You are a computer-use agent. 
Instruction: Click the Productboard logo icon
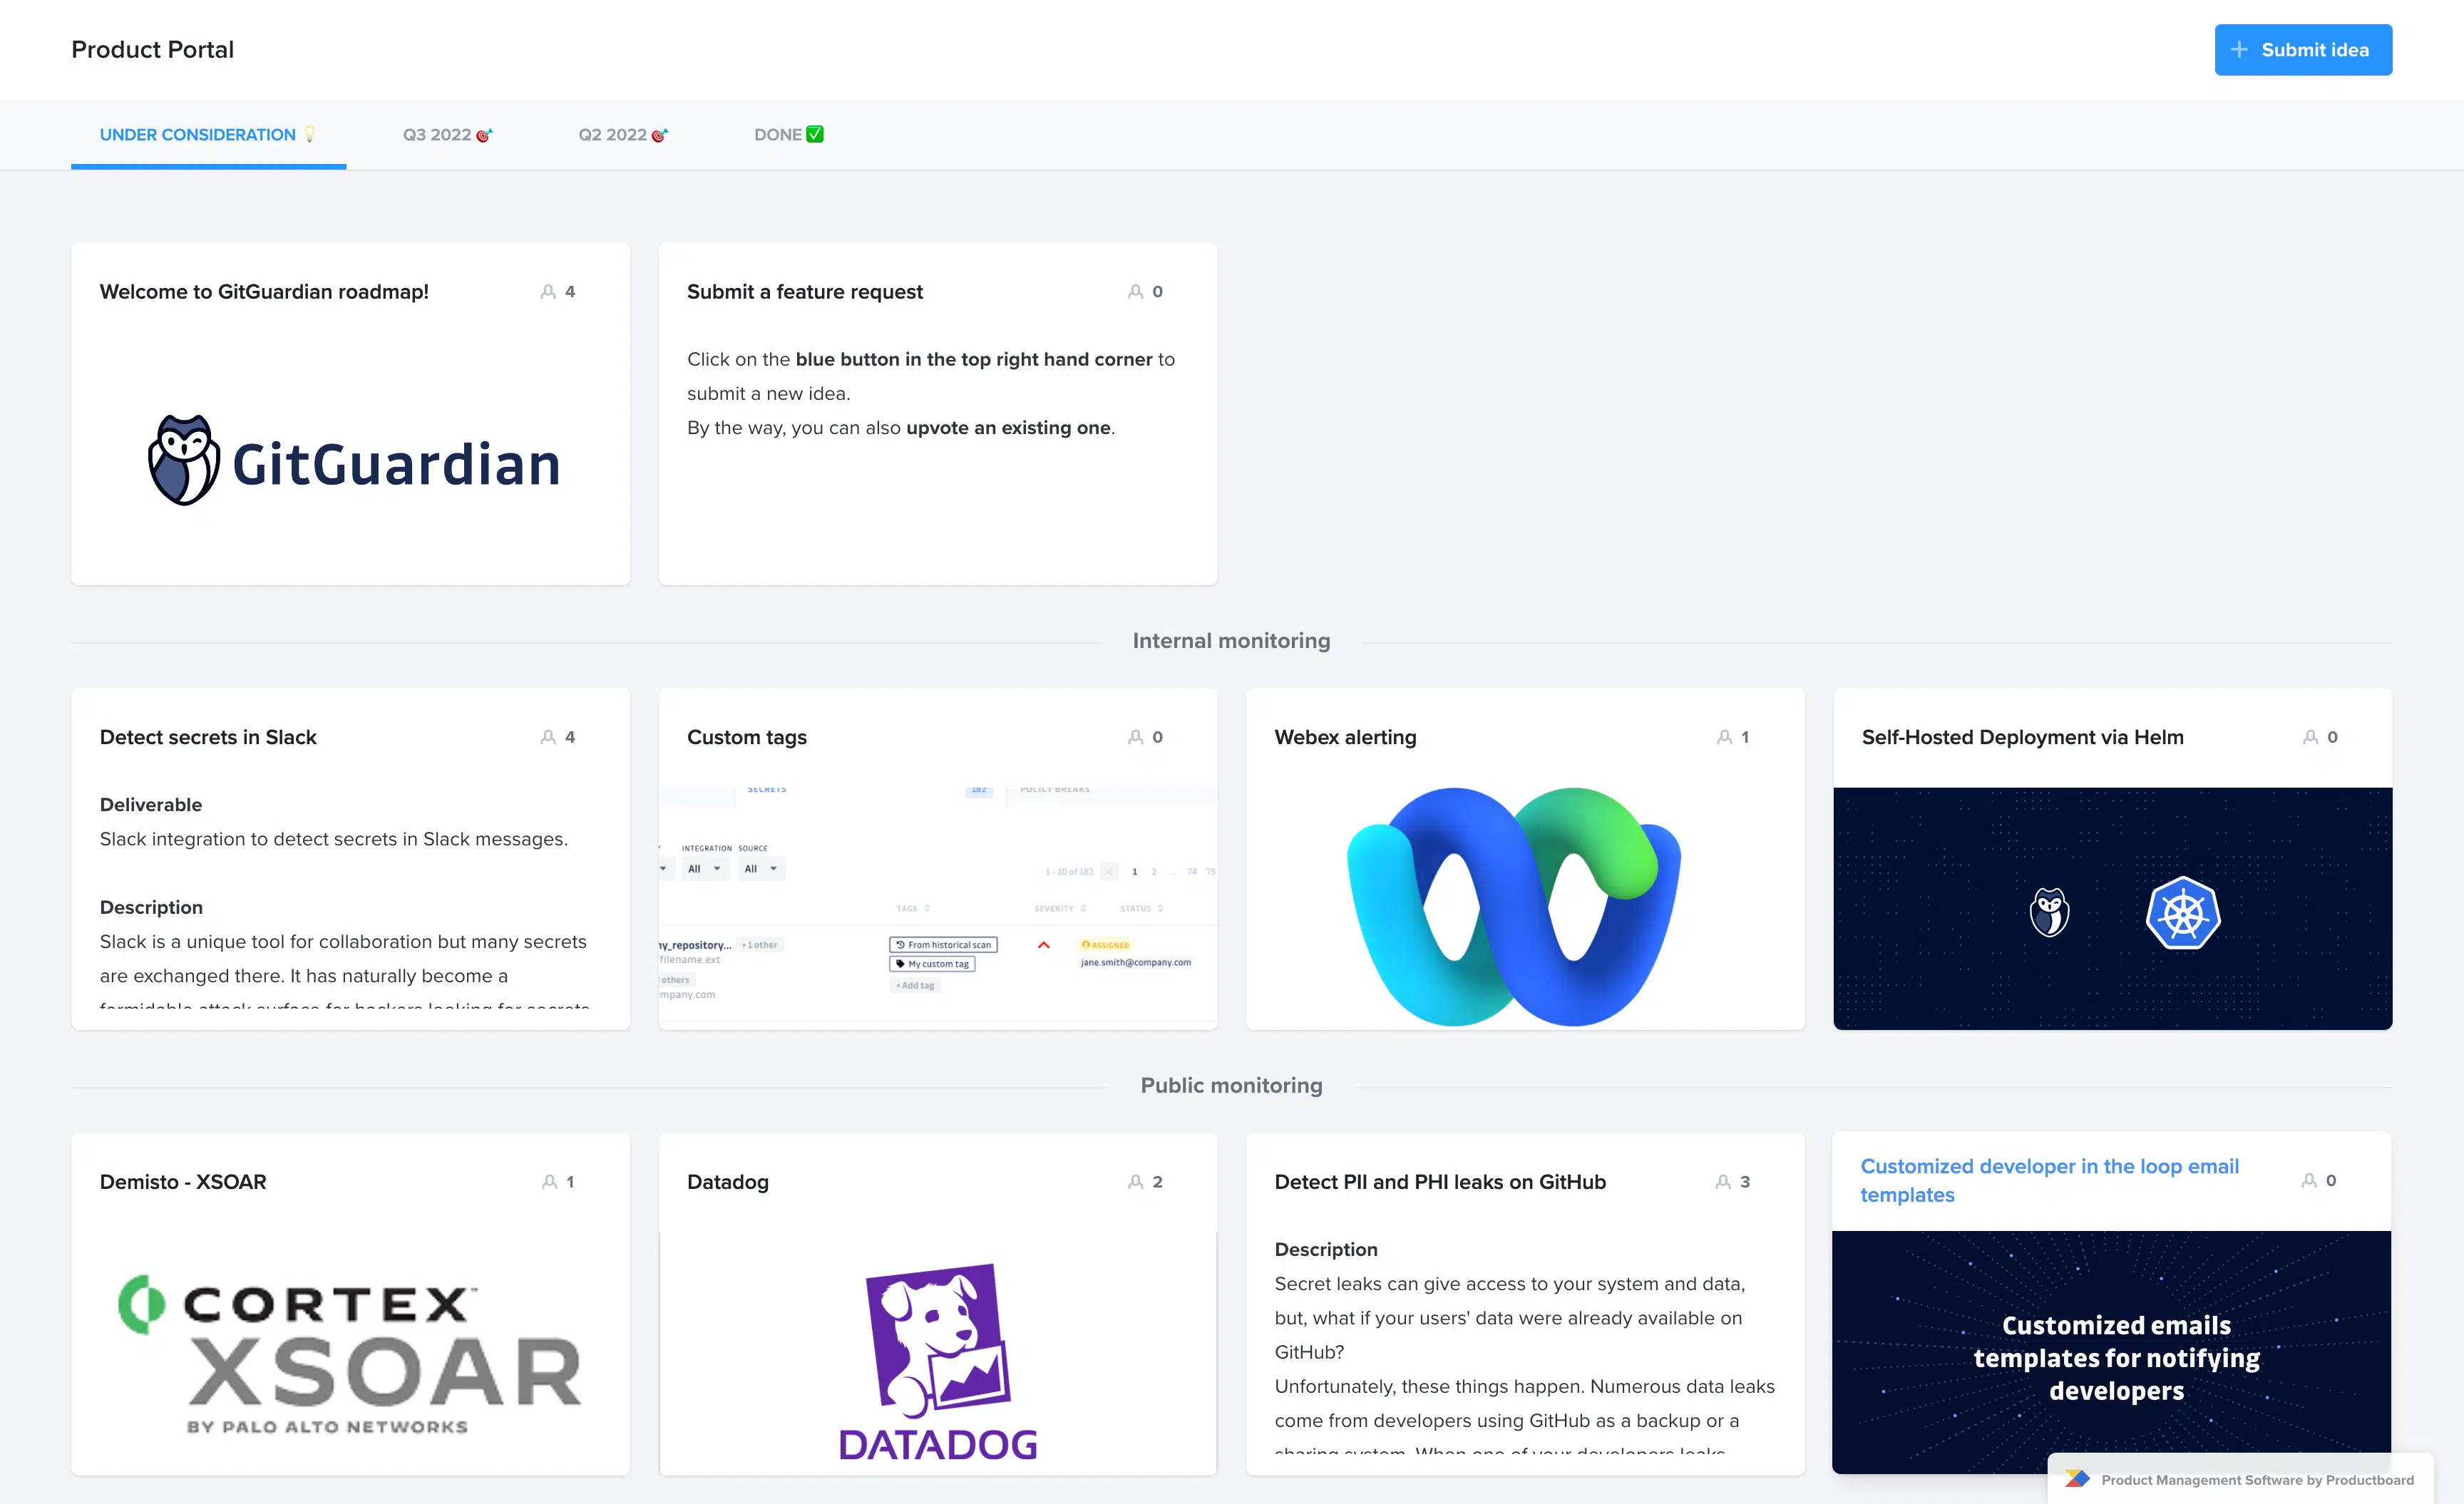click(x=2076, y=1479)
